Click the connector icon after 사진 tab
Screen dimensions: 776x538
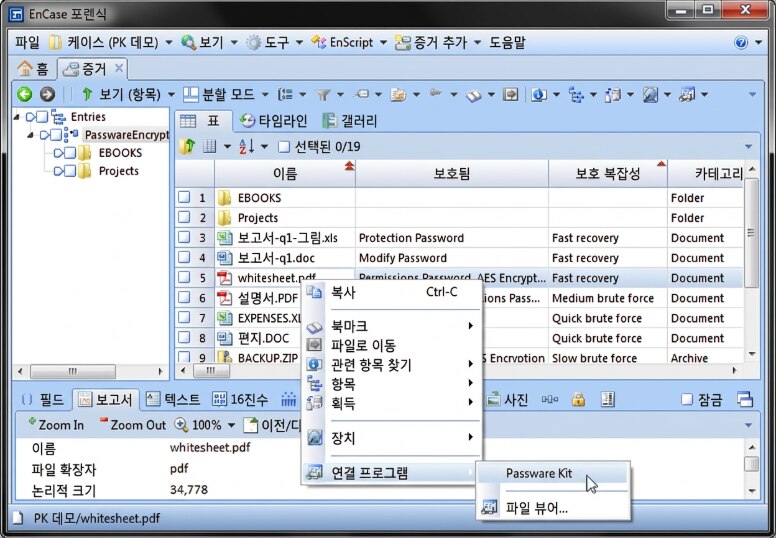pos(550,399)
